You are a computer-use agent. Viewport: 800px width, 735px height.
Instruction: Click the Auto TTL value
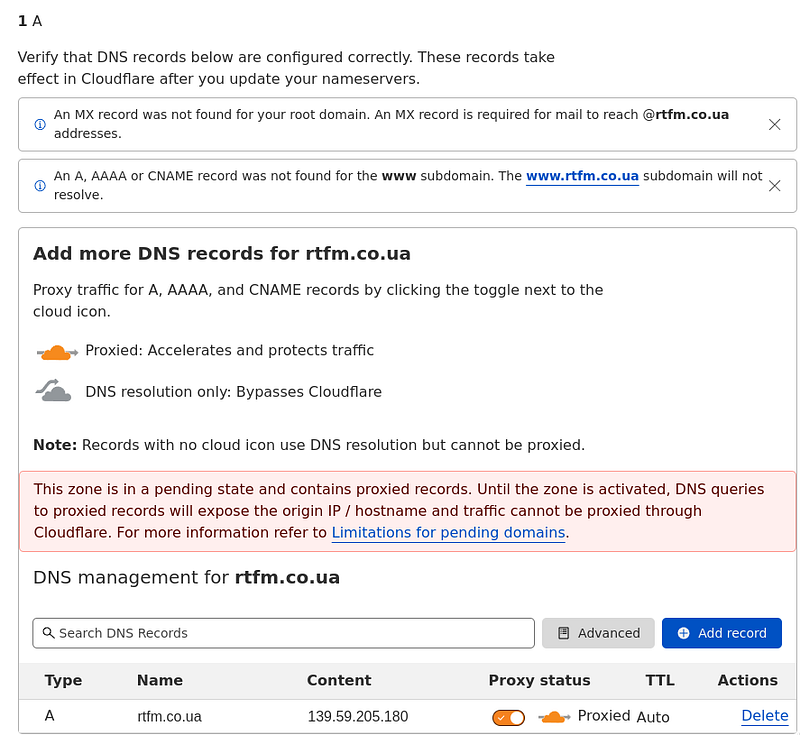pos(653,717)
